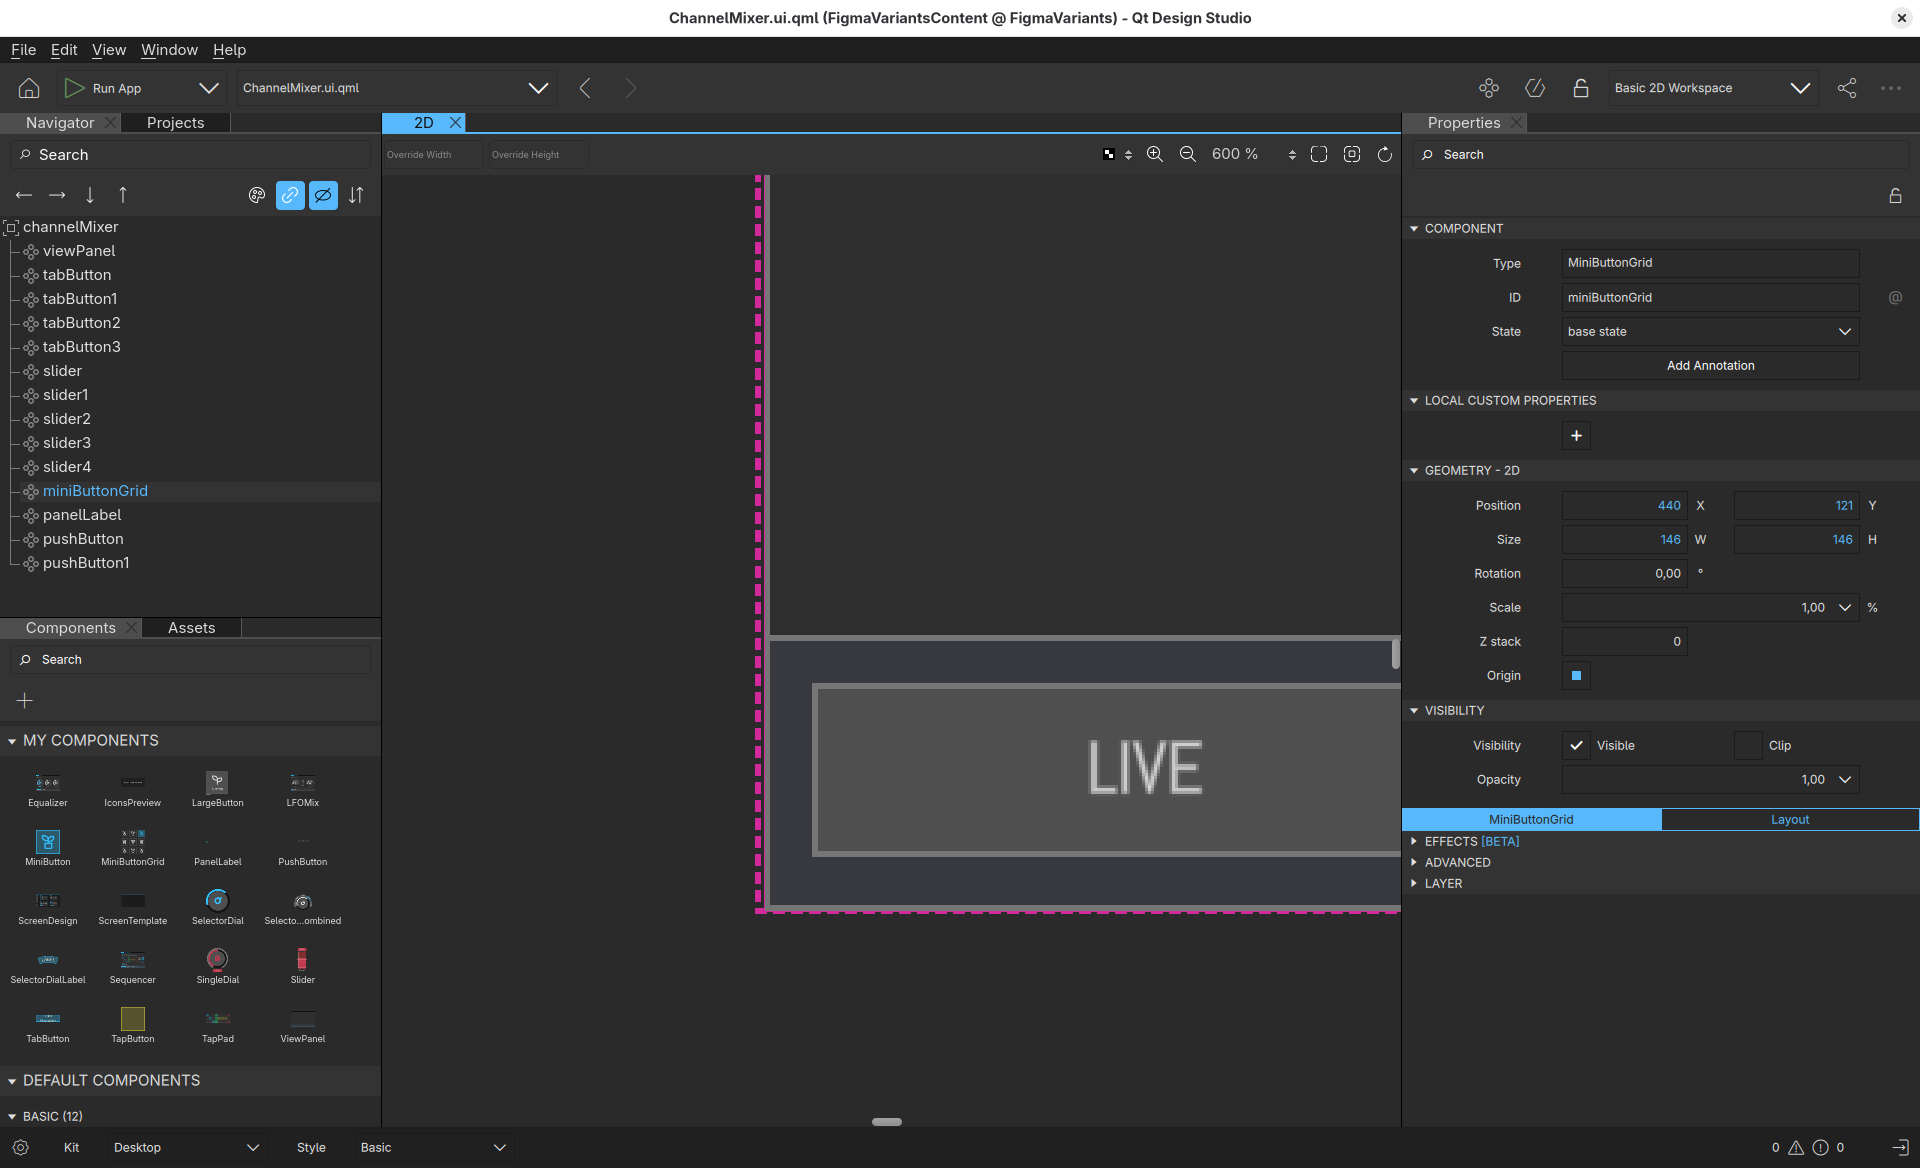1920x1168 pixels.
Task: Click the navigator palette color icon
Action: [257, 195]
